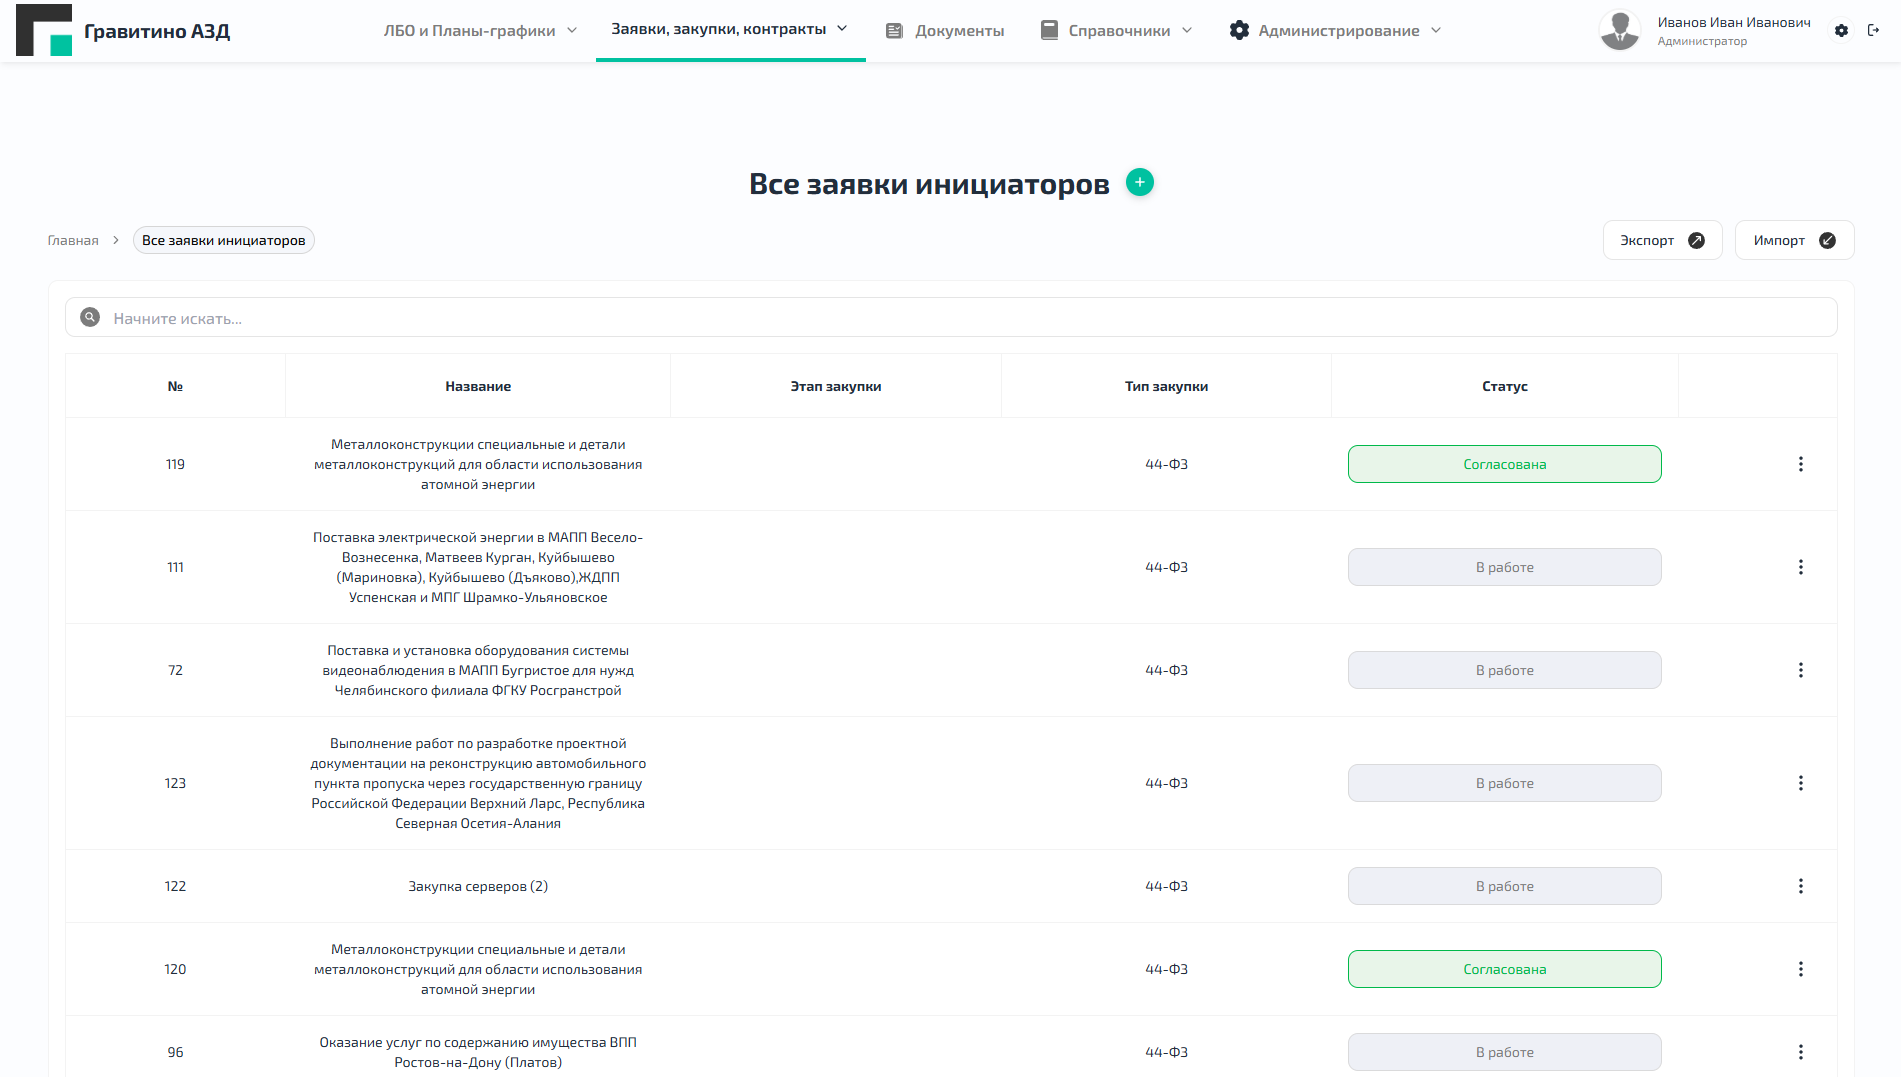Viewport: 1901px width, 1077px height.
Task: Click the magnifier icon in the search bar
Action: pos(90,317)
